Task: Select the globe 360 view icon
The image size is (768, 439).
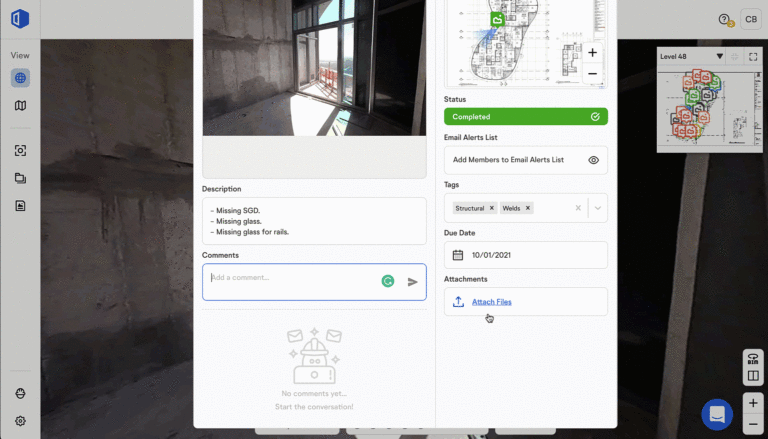Action: 20,78
